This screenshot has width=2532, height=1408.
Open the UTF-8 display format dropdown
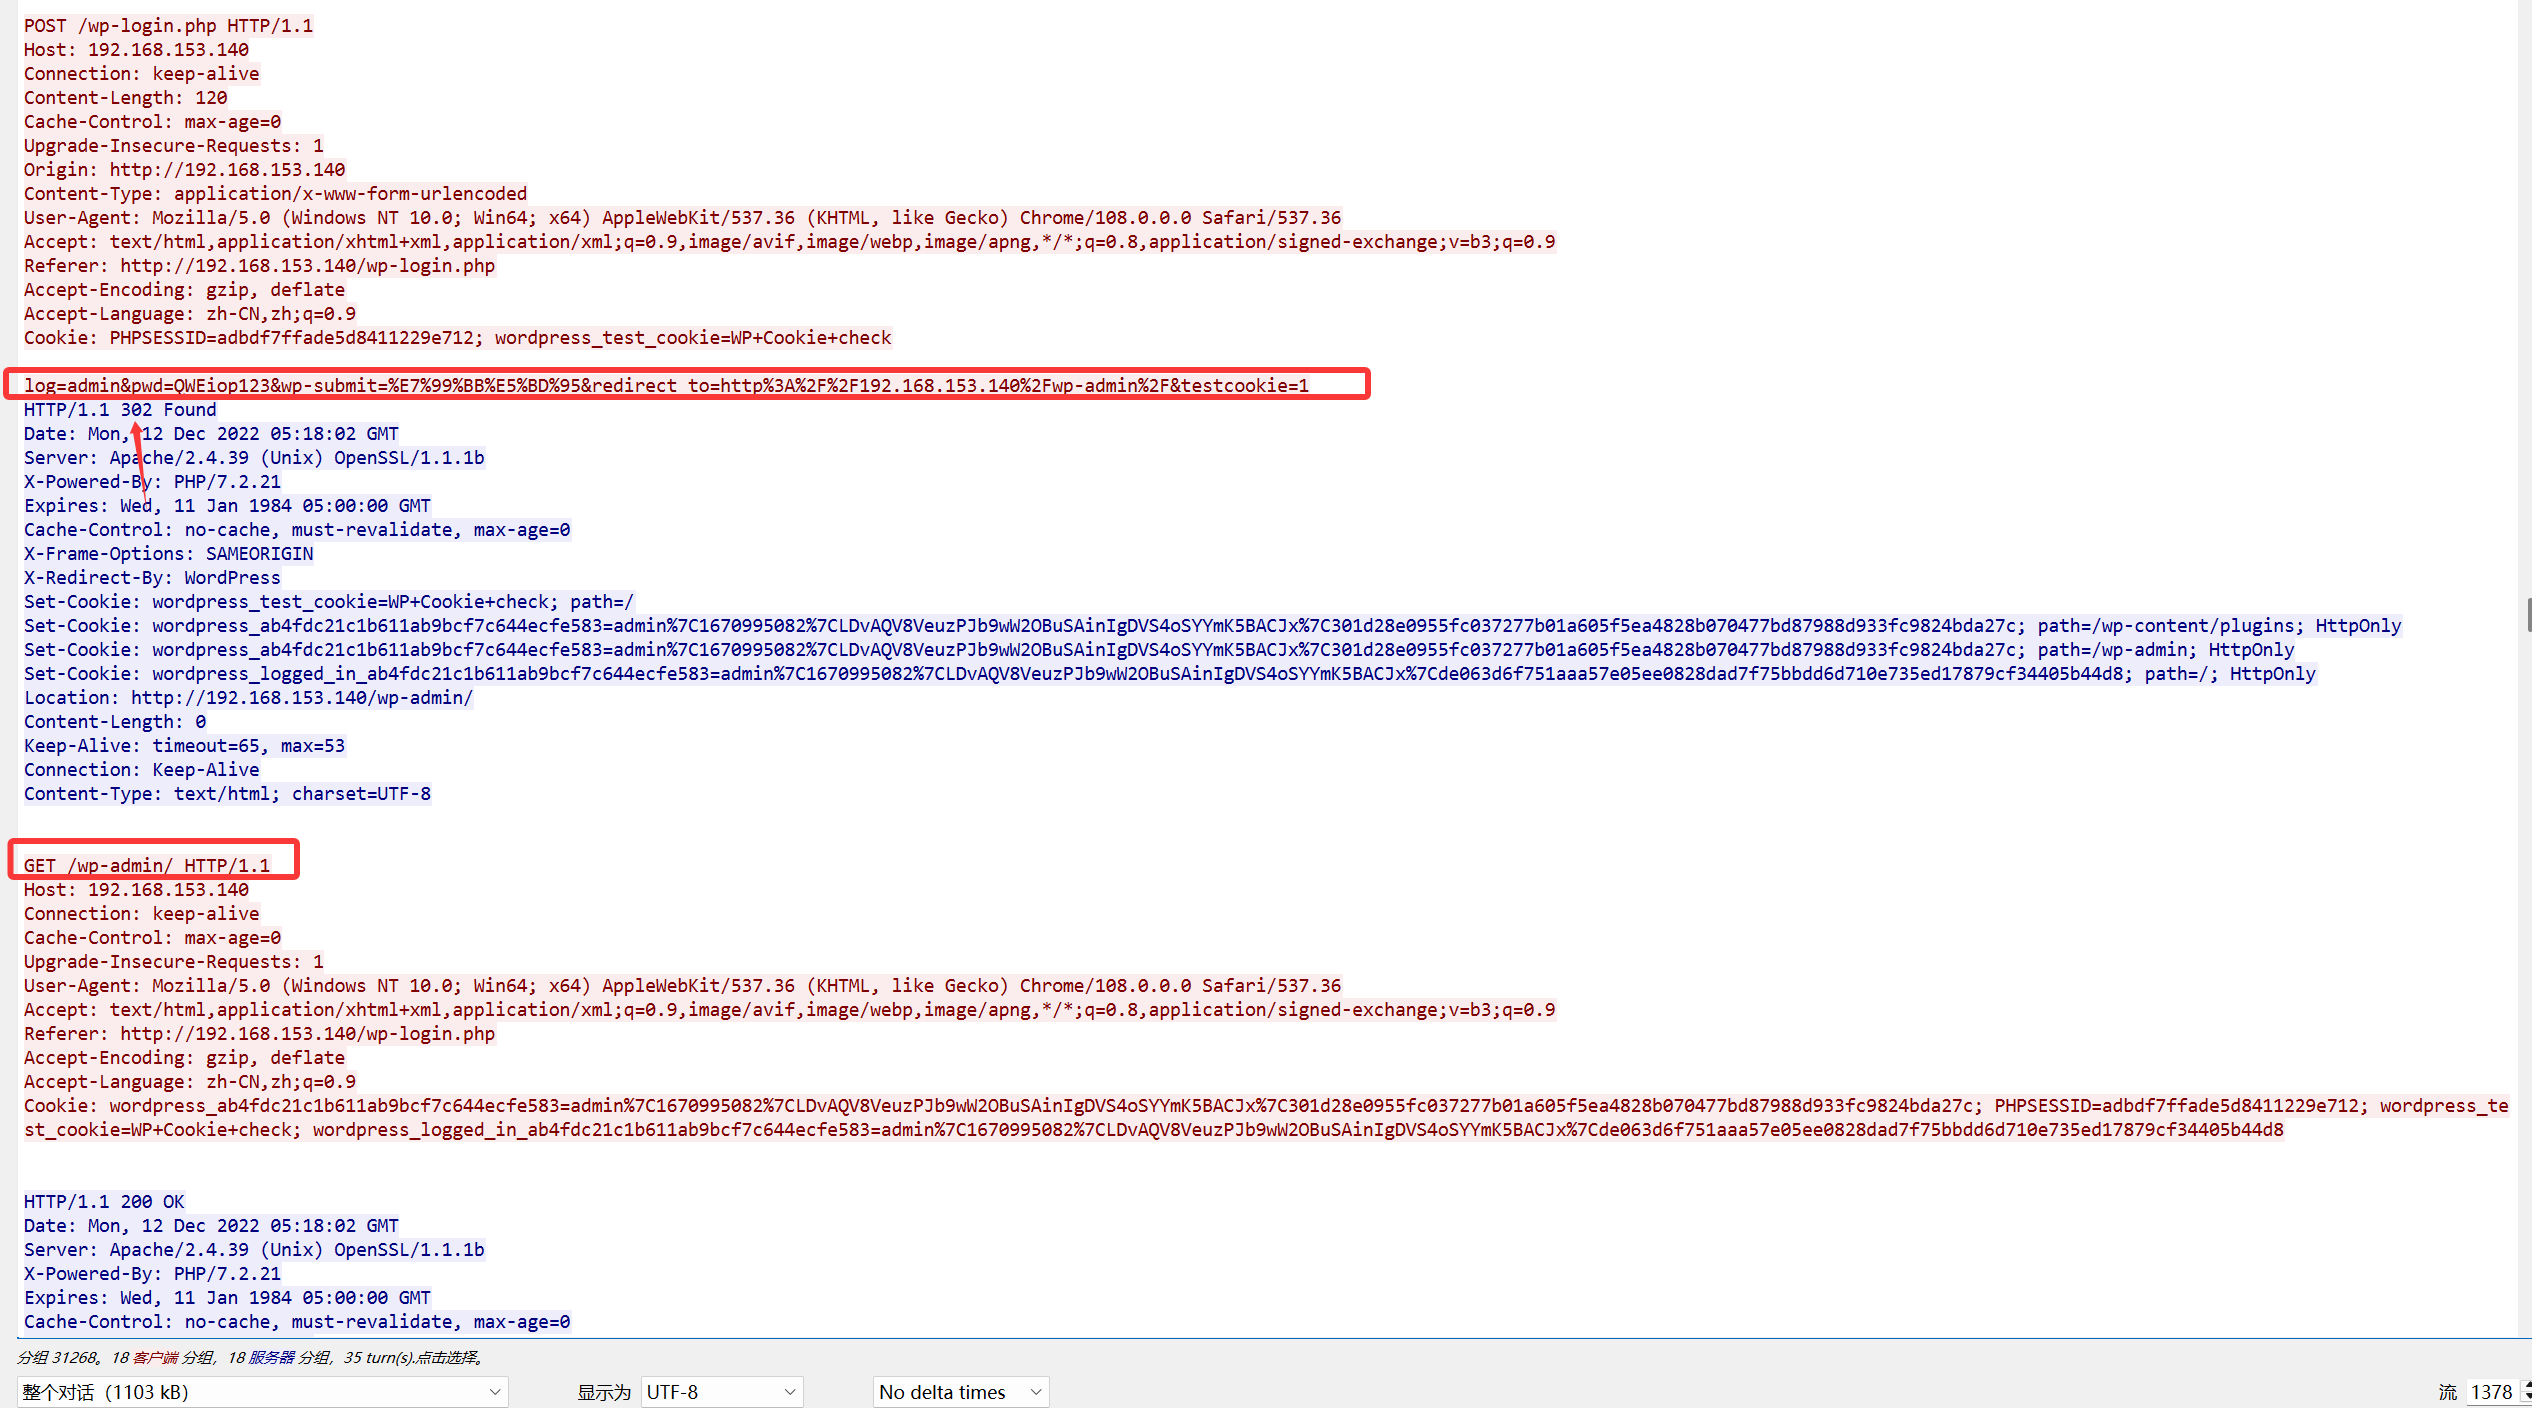pos(720,1392)
